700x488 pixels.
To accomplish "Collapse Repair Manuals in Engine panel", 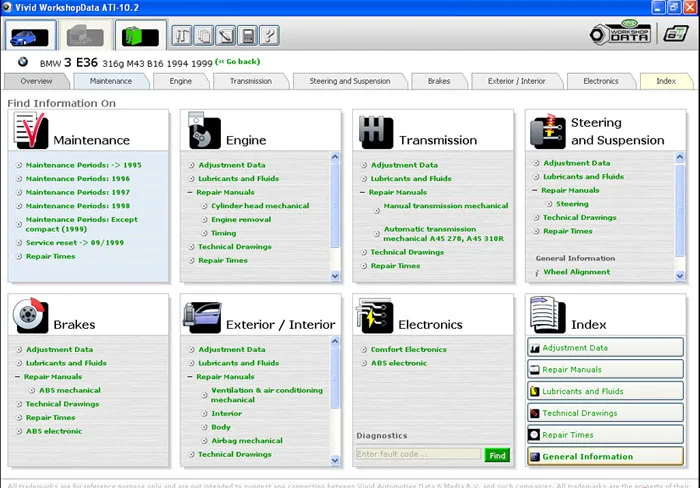I will (x=190, y=192).
